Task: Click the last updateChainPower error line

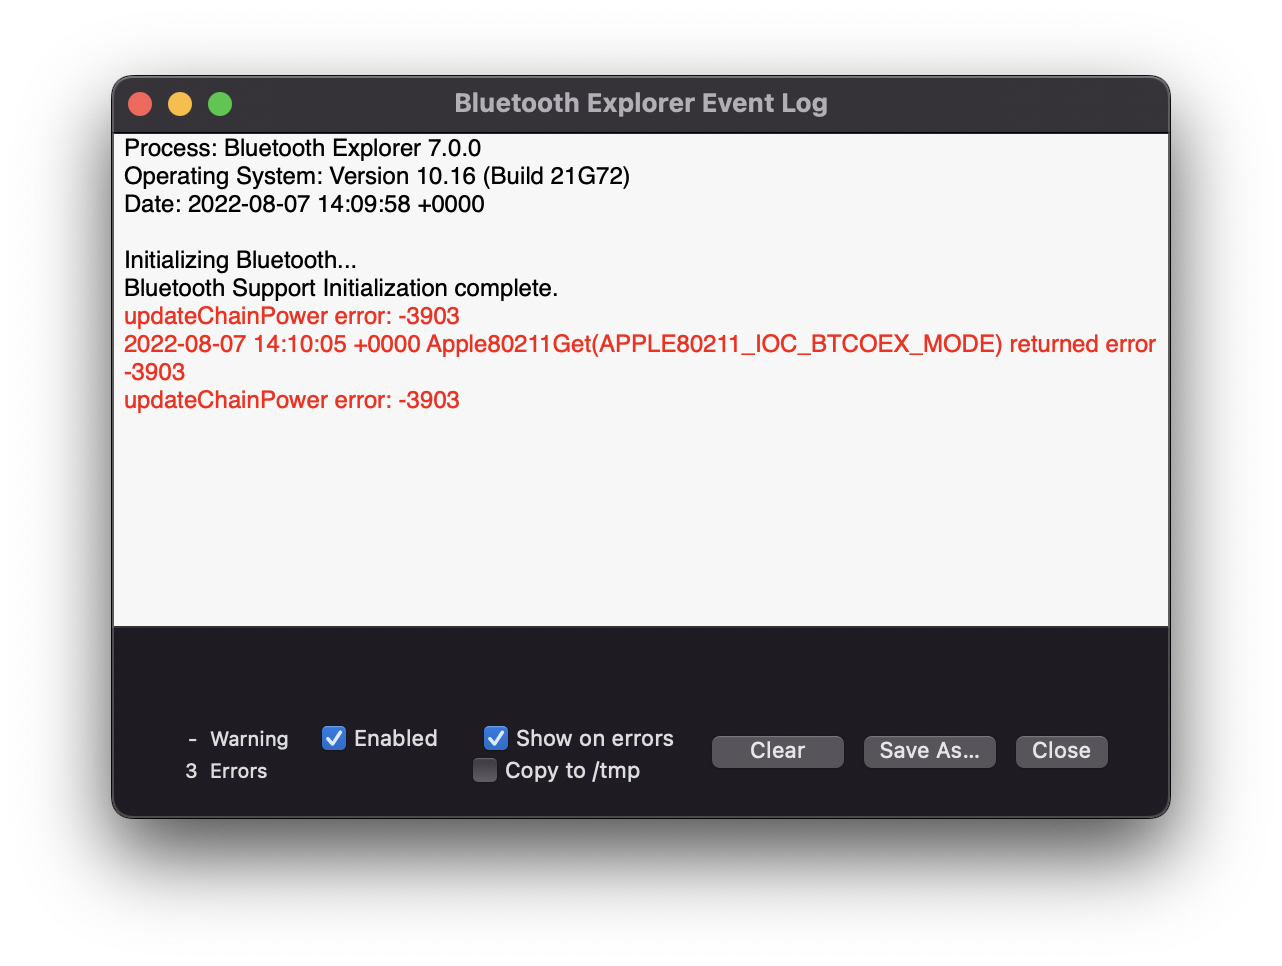Action: click(291, 400)
